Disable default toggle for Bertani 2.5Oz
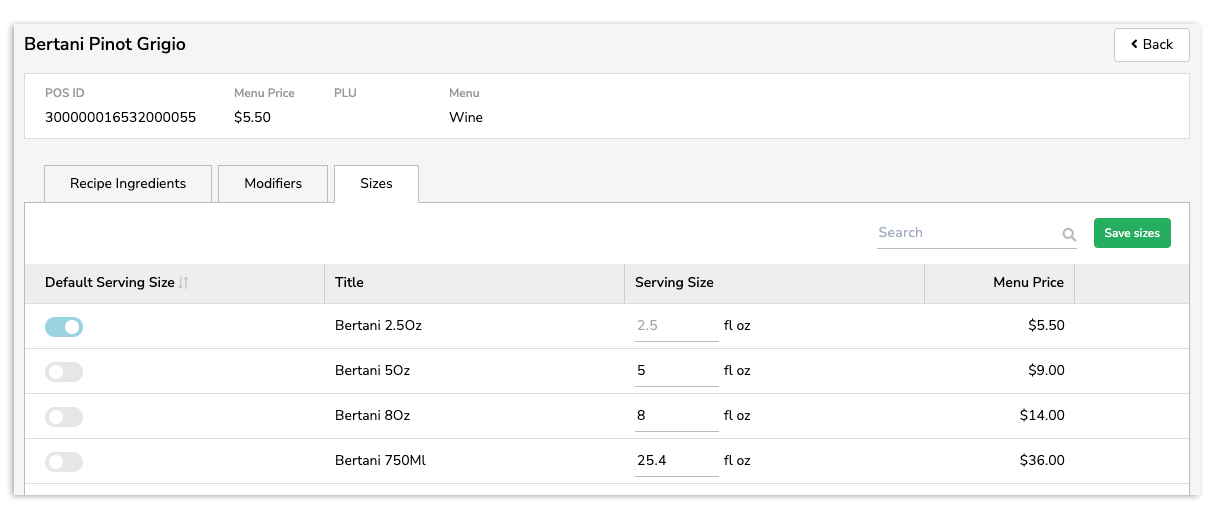 click(64, 327)
